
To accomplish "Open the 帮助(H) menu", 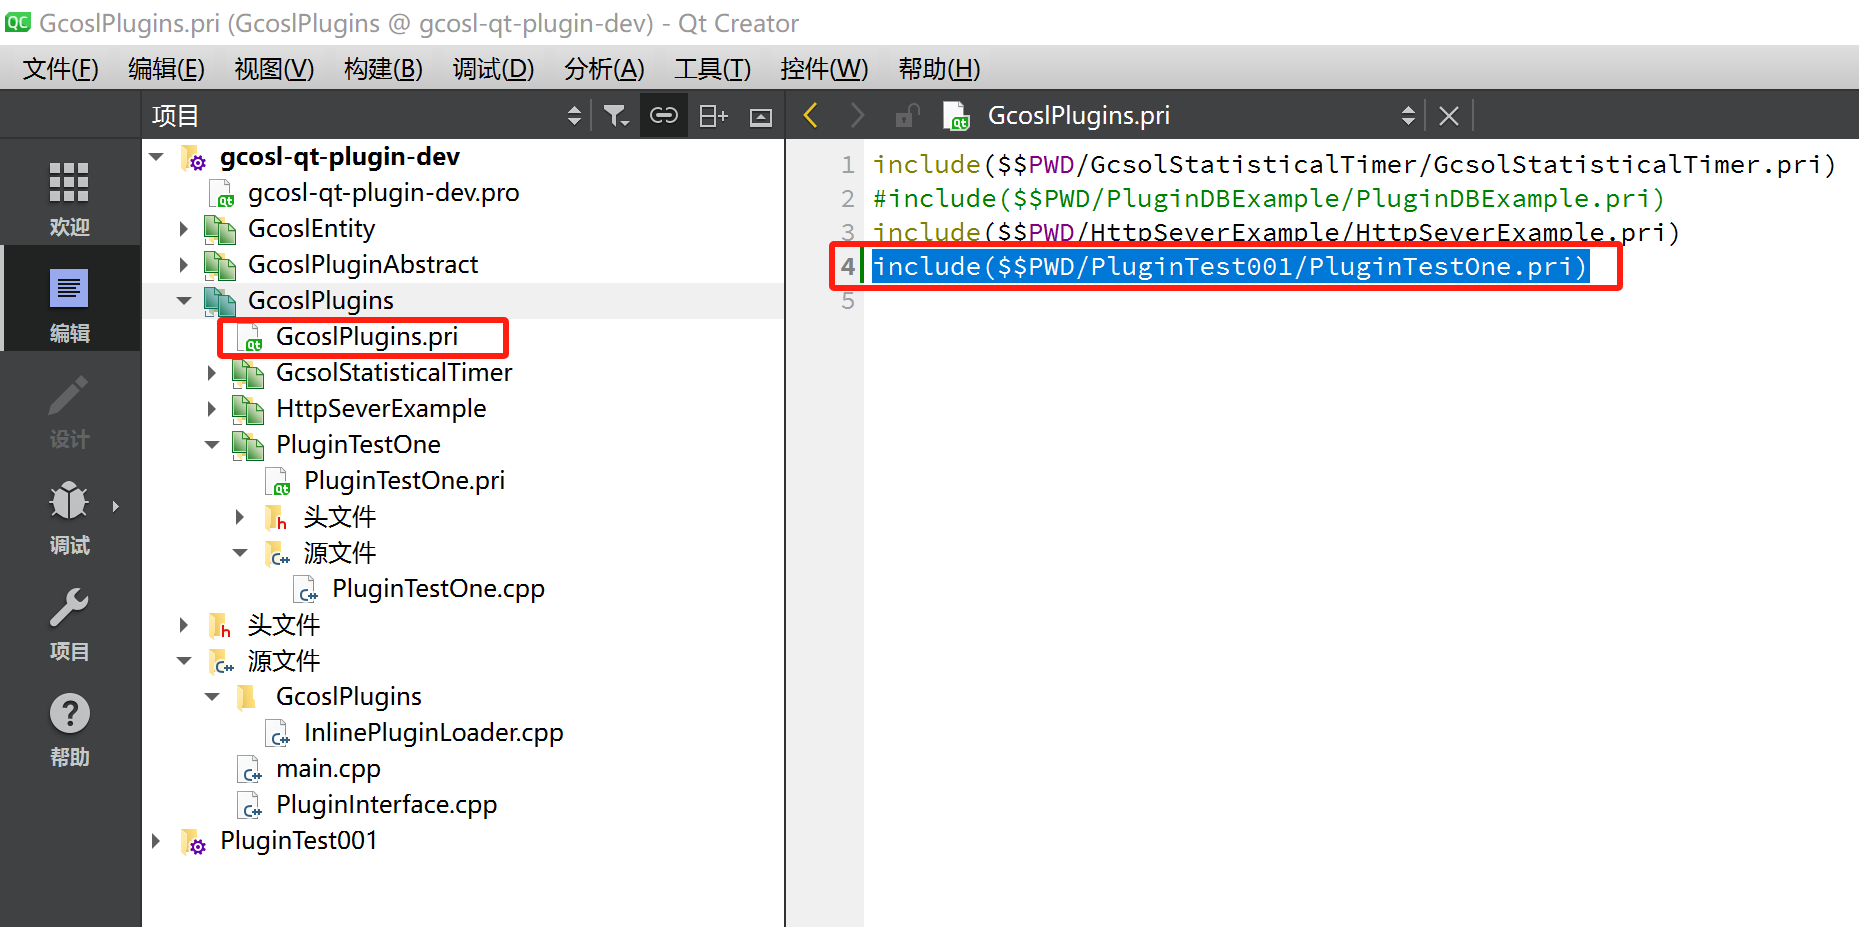I will (x=939, y=68).
